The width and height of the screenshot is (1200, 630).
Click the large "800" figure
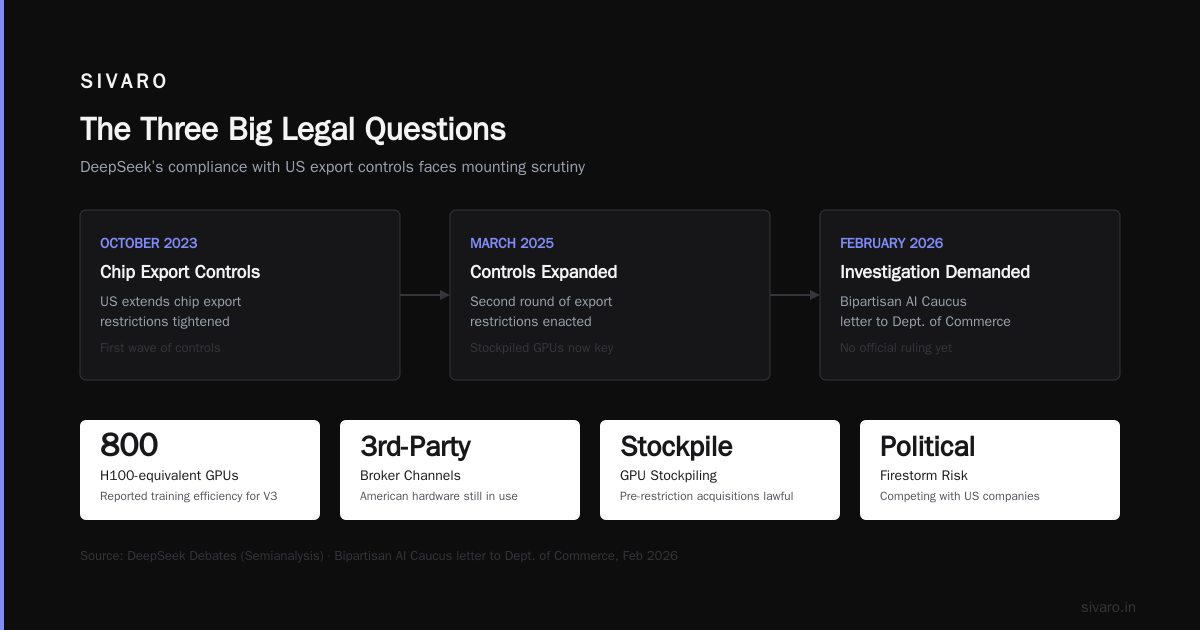click(x=129, y=446)
